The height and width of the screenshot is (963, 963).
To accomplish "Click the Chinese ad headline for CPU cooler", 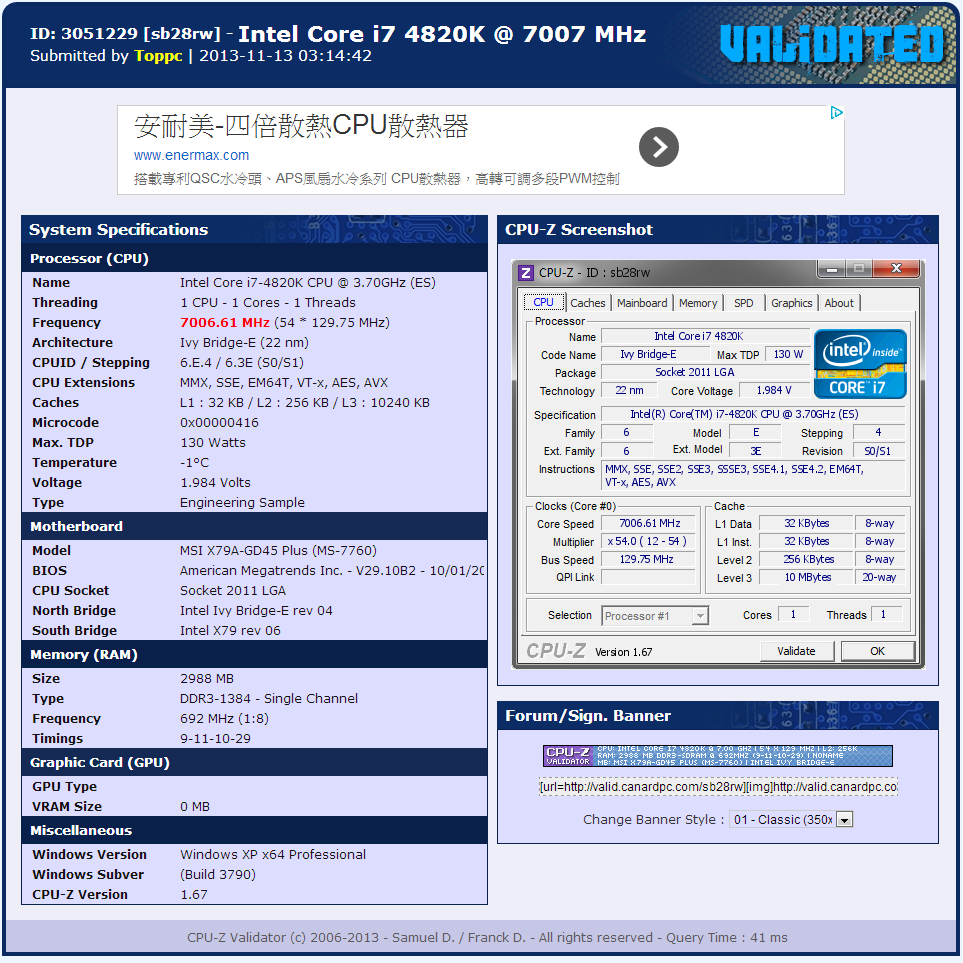I will click(x=301, y=126).
